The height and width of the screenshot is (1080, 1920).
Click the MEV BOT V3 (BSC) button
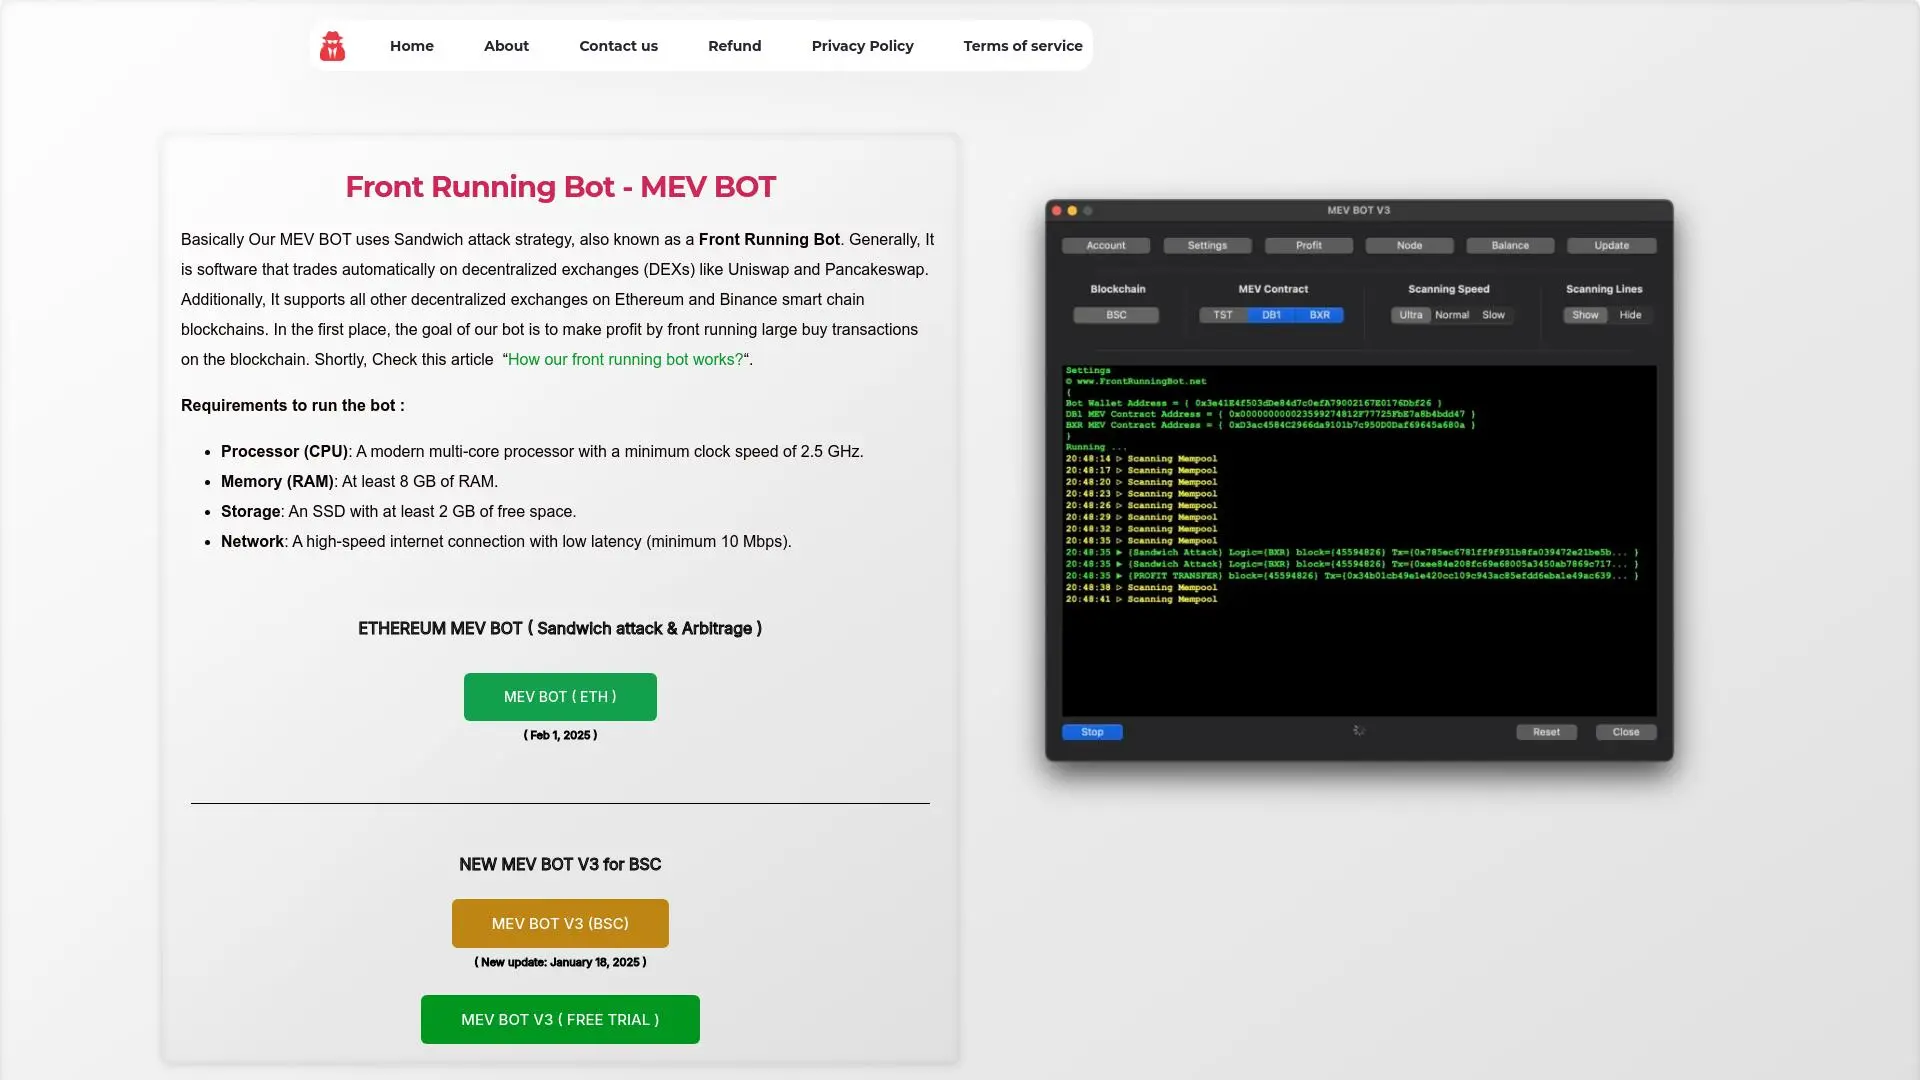coord(560,924)
